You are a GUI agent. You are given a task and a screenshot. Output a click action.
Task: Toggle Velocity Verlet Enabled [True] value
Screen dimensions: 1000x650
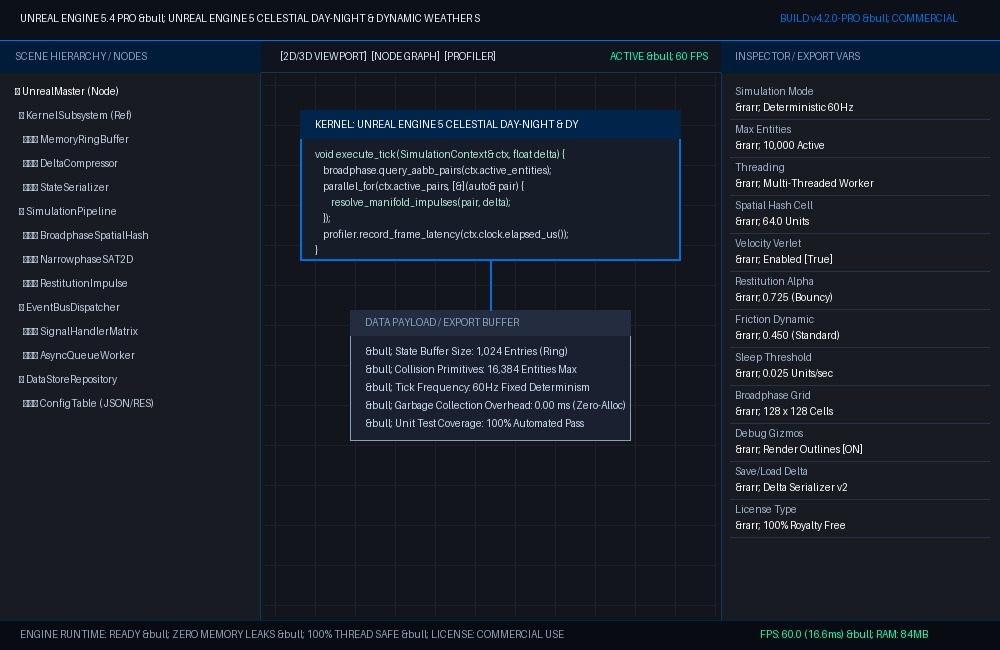[784, 260]
